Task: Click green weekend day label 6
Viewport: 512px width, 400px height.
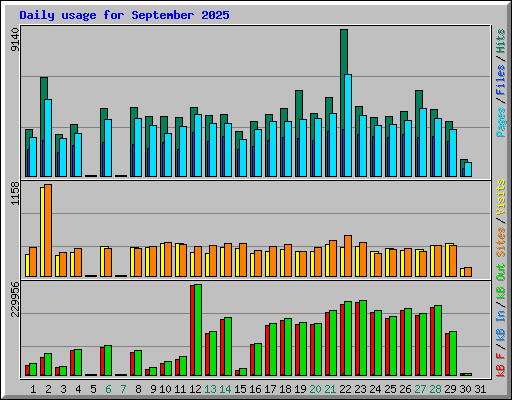Action: (x=108, y=389)
